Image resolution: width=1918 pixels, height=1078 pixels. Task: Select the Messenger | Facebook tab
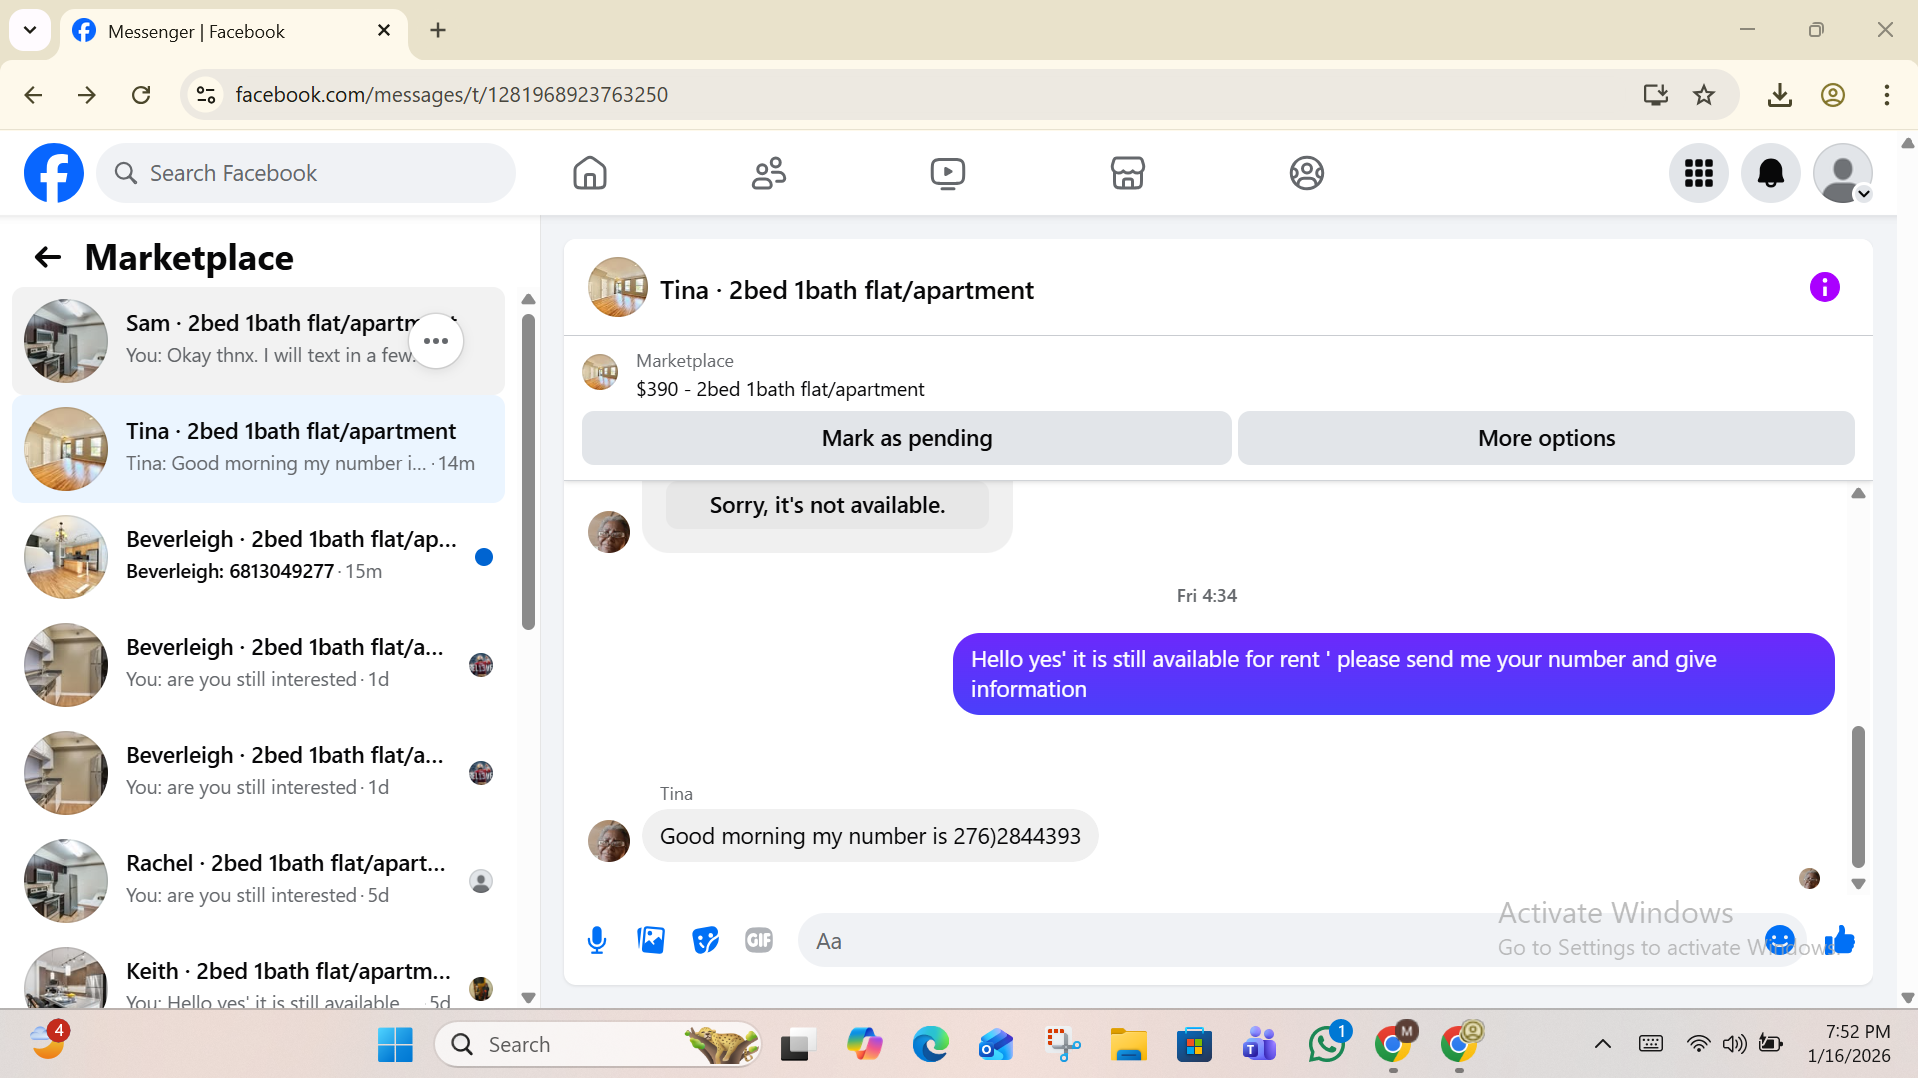click(233, 31)
